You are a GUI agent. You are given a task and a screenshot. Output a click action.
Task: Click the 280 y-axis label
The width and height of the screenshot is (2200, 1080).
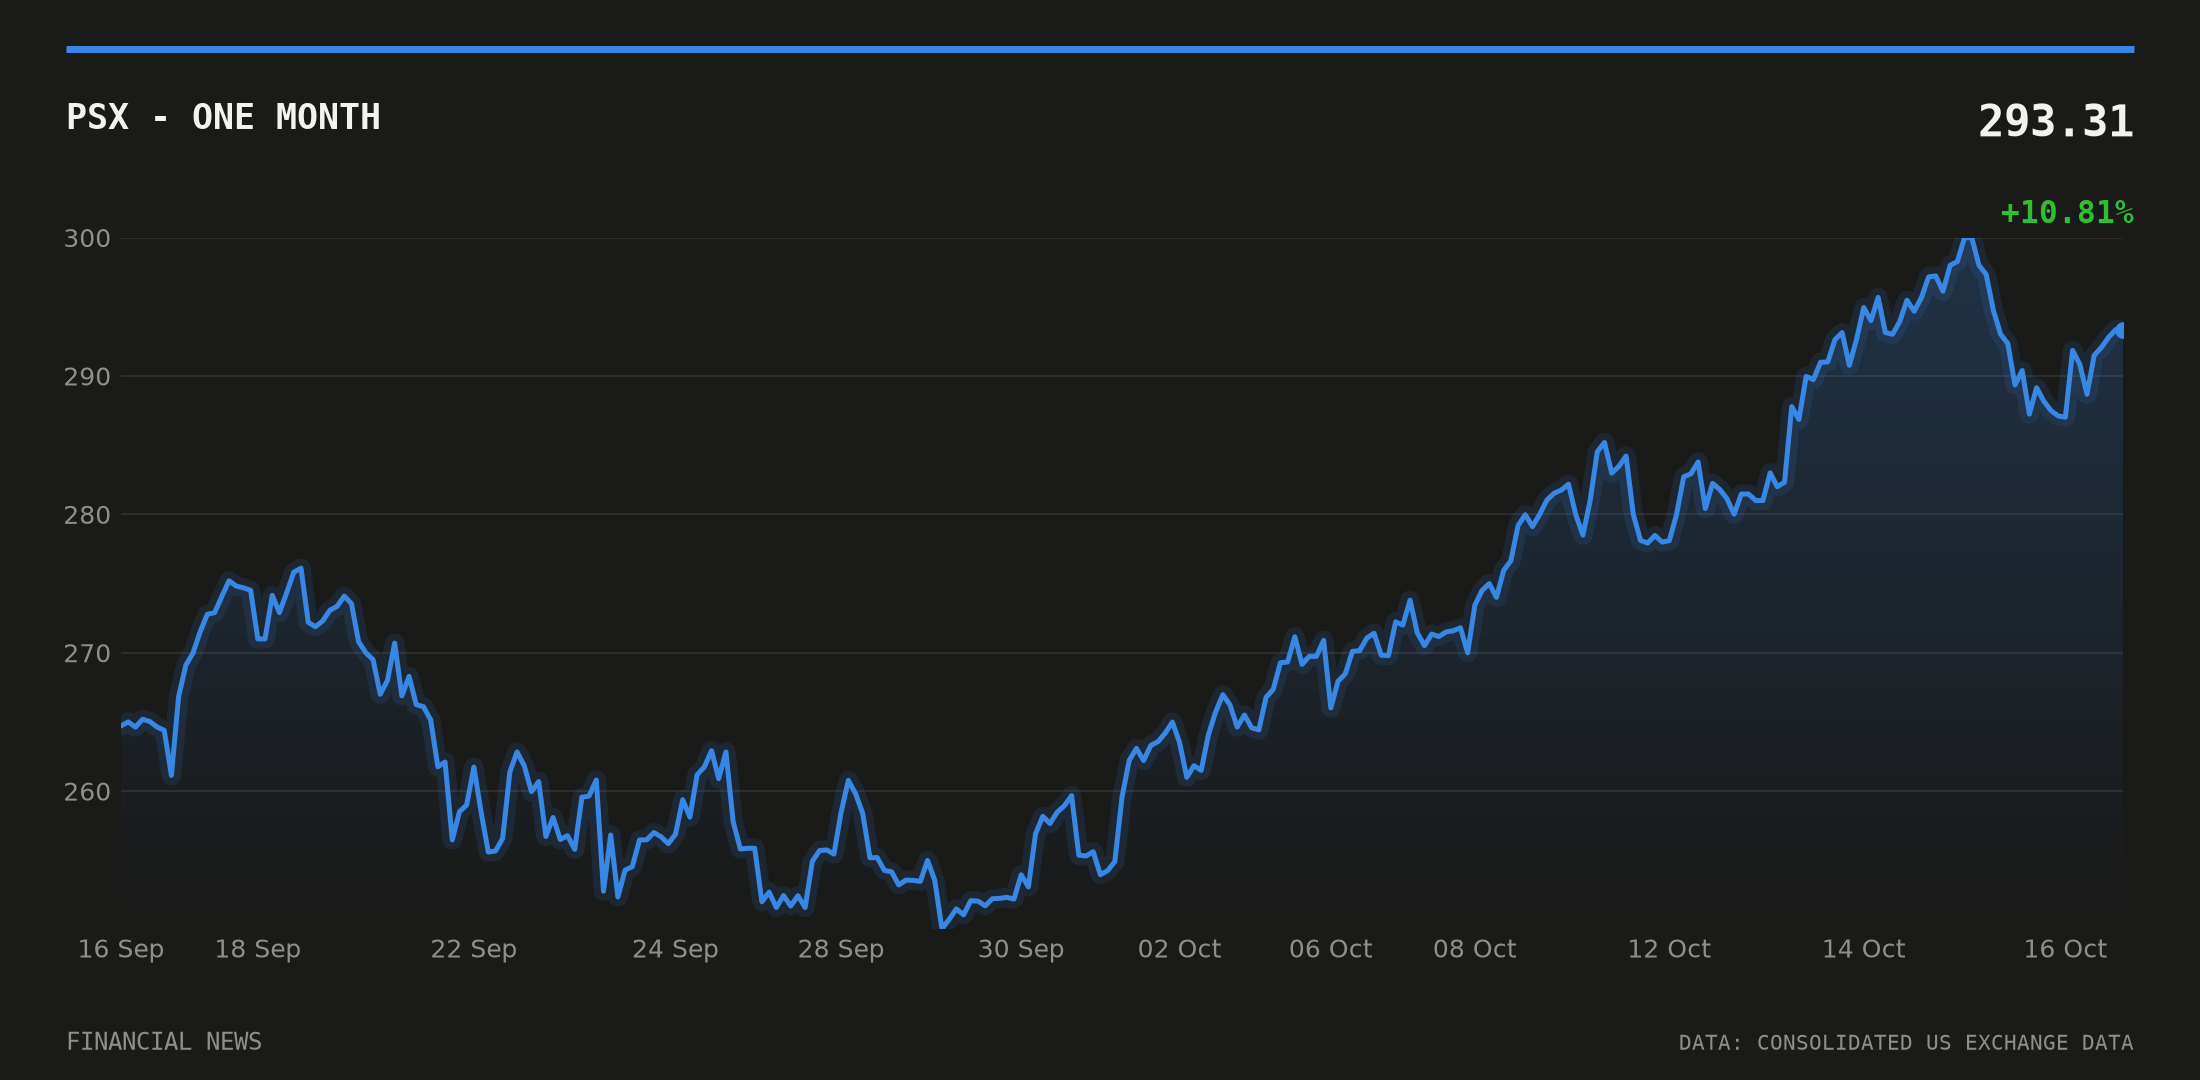[87, 515]
